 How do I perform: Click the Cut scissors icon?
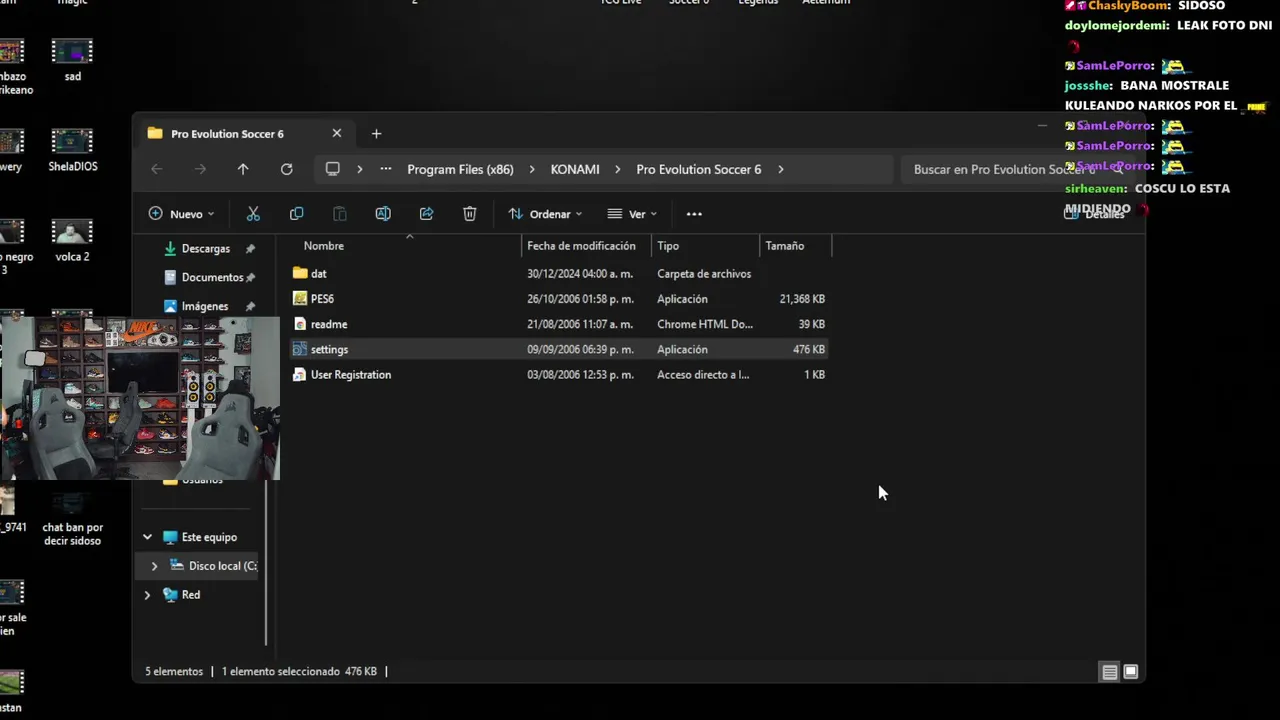tap(253, 214)
